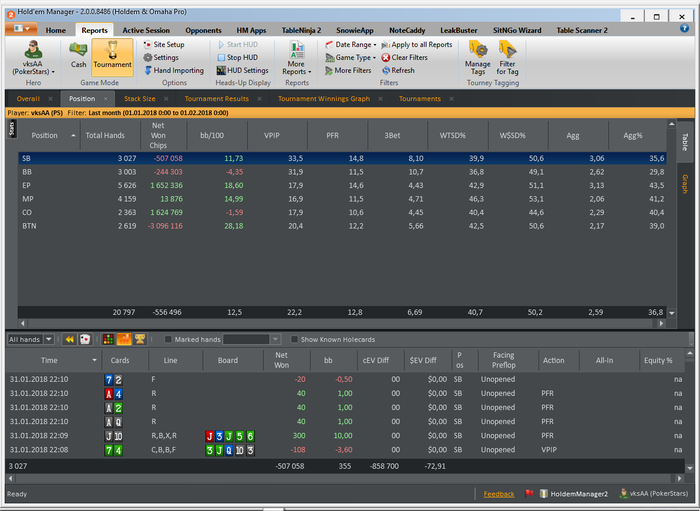Click the Clear Filters red icon

386,58
